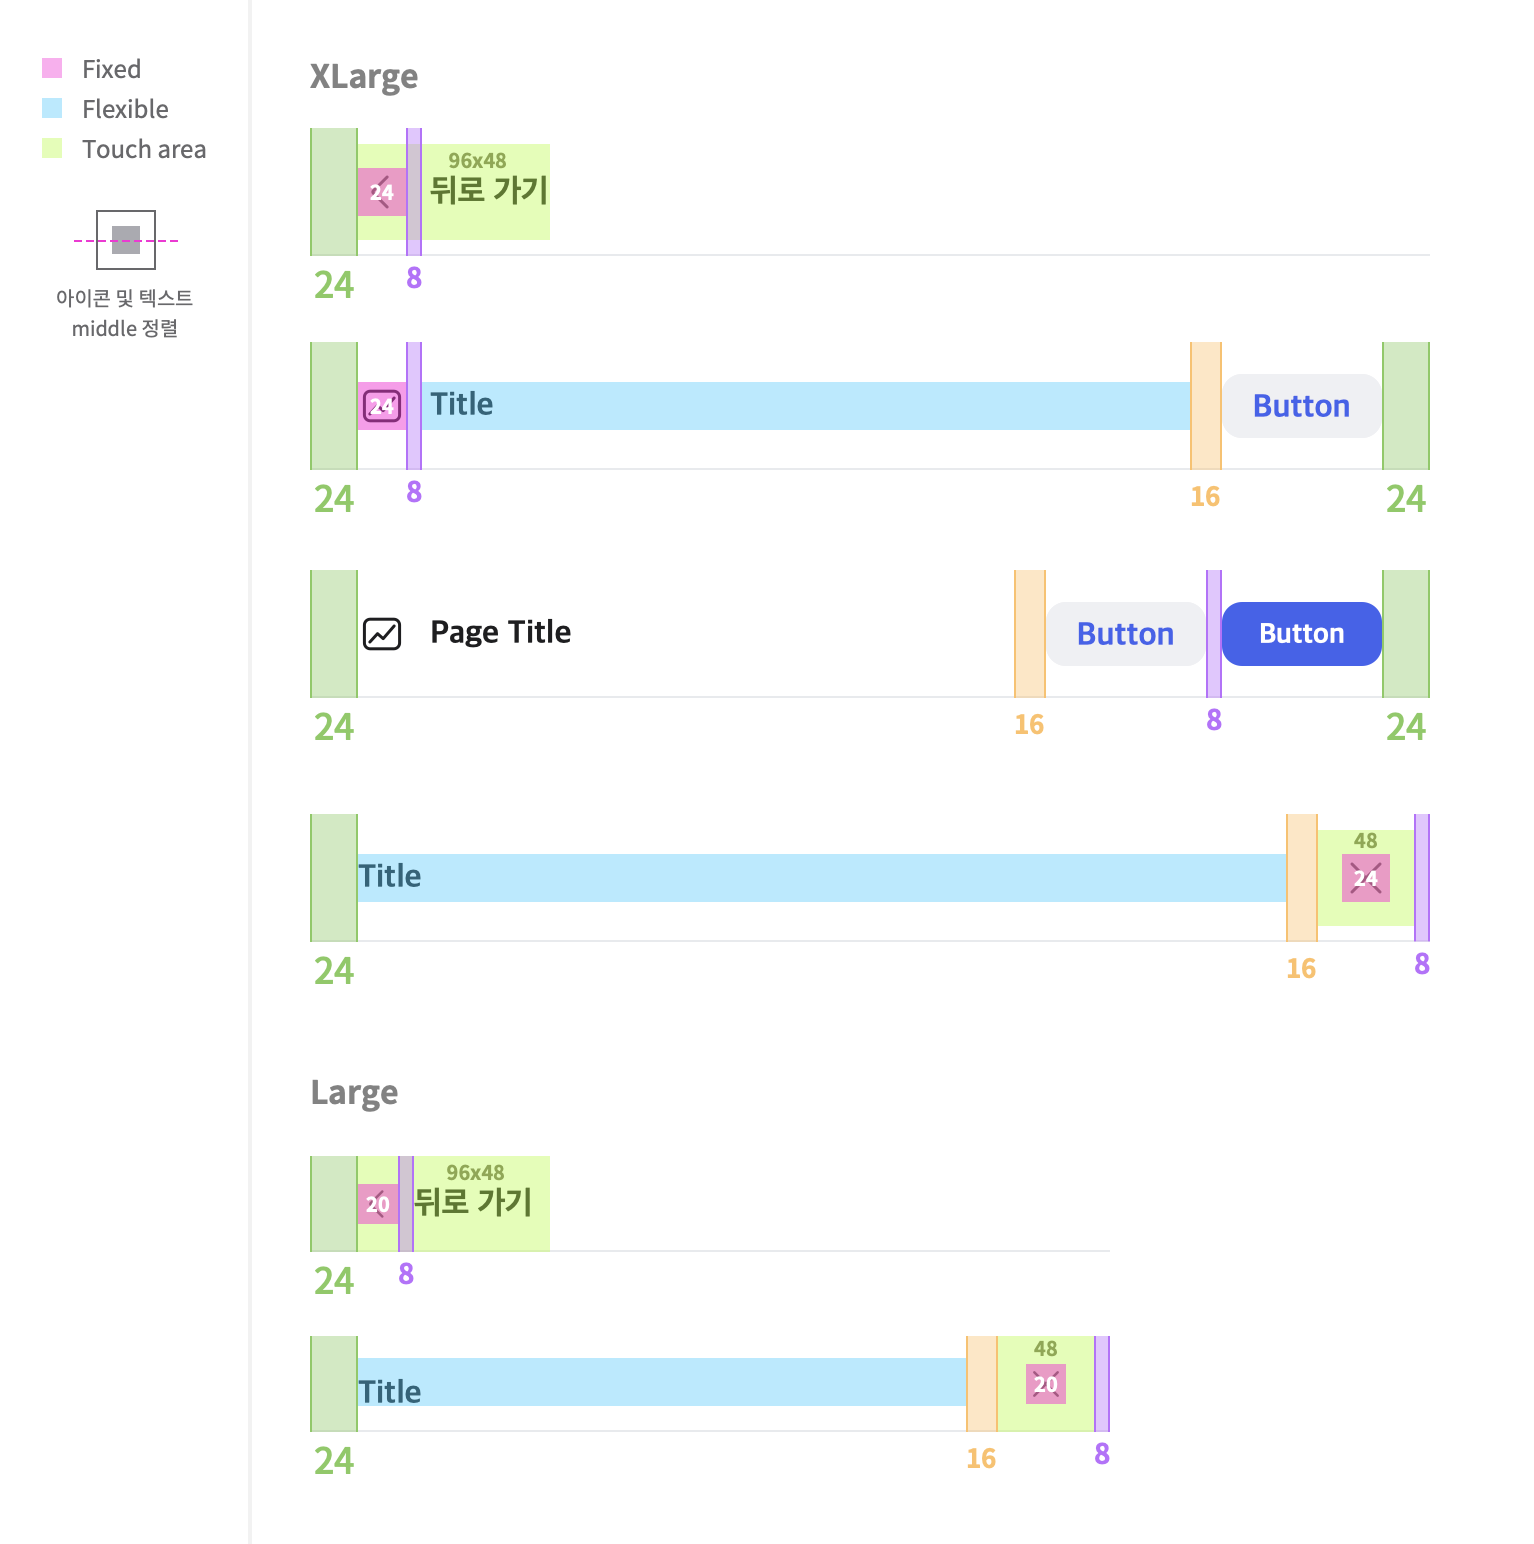Image resolution: width=1534 pixels, height=1544 pixels.
Task: Click the 뒤로 가기 label under XLarge
Action: point(489,190)
